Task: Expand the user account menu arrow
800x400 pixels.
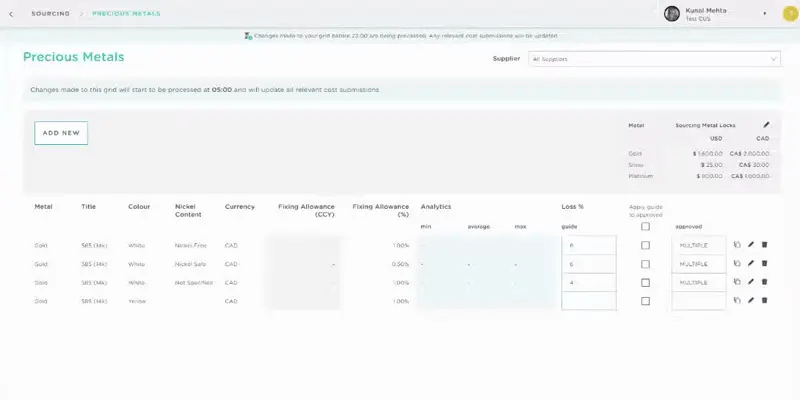Action: [764, 14]
